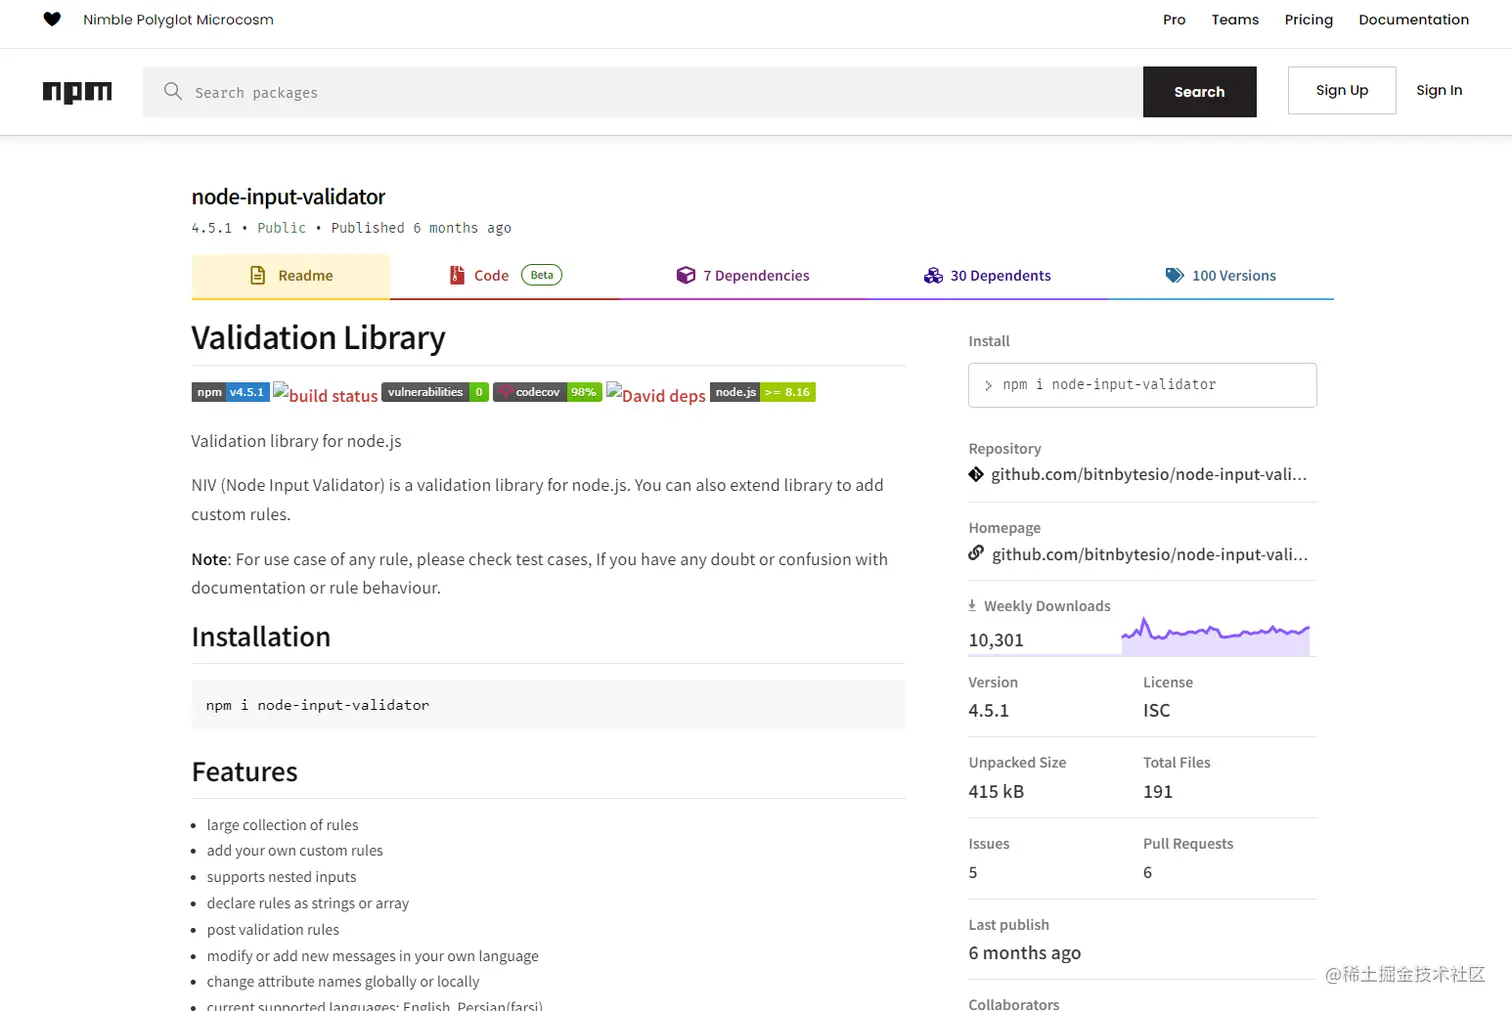The width and height of the screenshot is (1512, 1011).
Task: Click the weekly downloads arrow icon
Action: pos(972,605)
